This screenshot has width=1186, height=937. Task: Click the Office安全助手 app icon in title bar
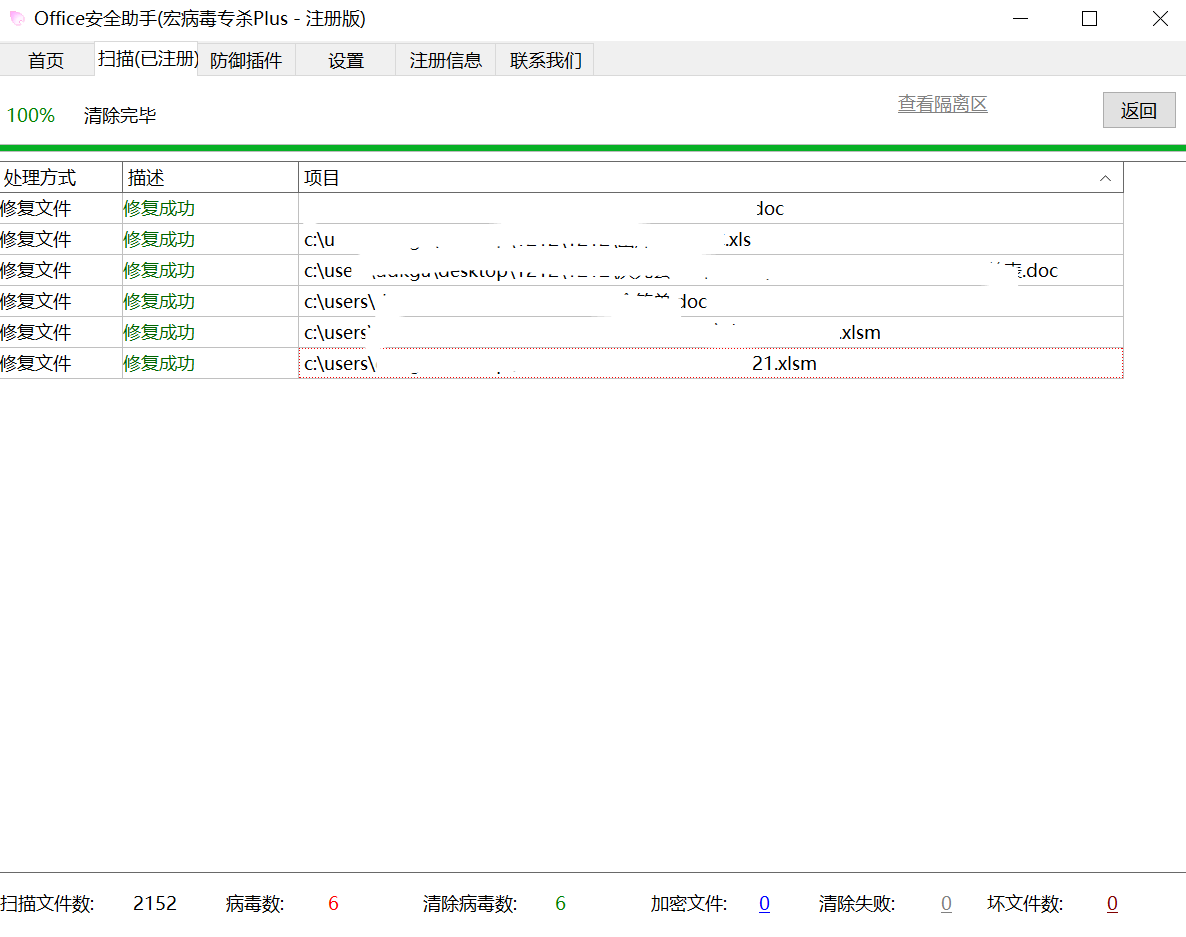coord(17,18)
